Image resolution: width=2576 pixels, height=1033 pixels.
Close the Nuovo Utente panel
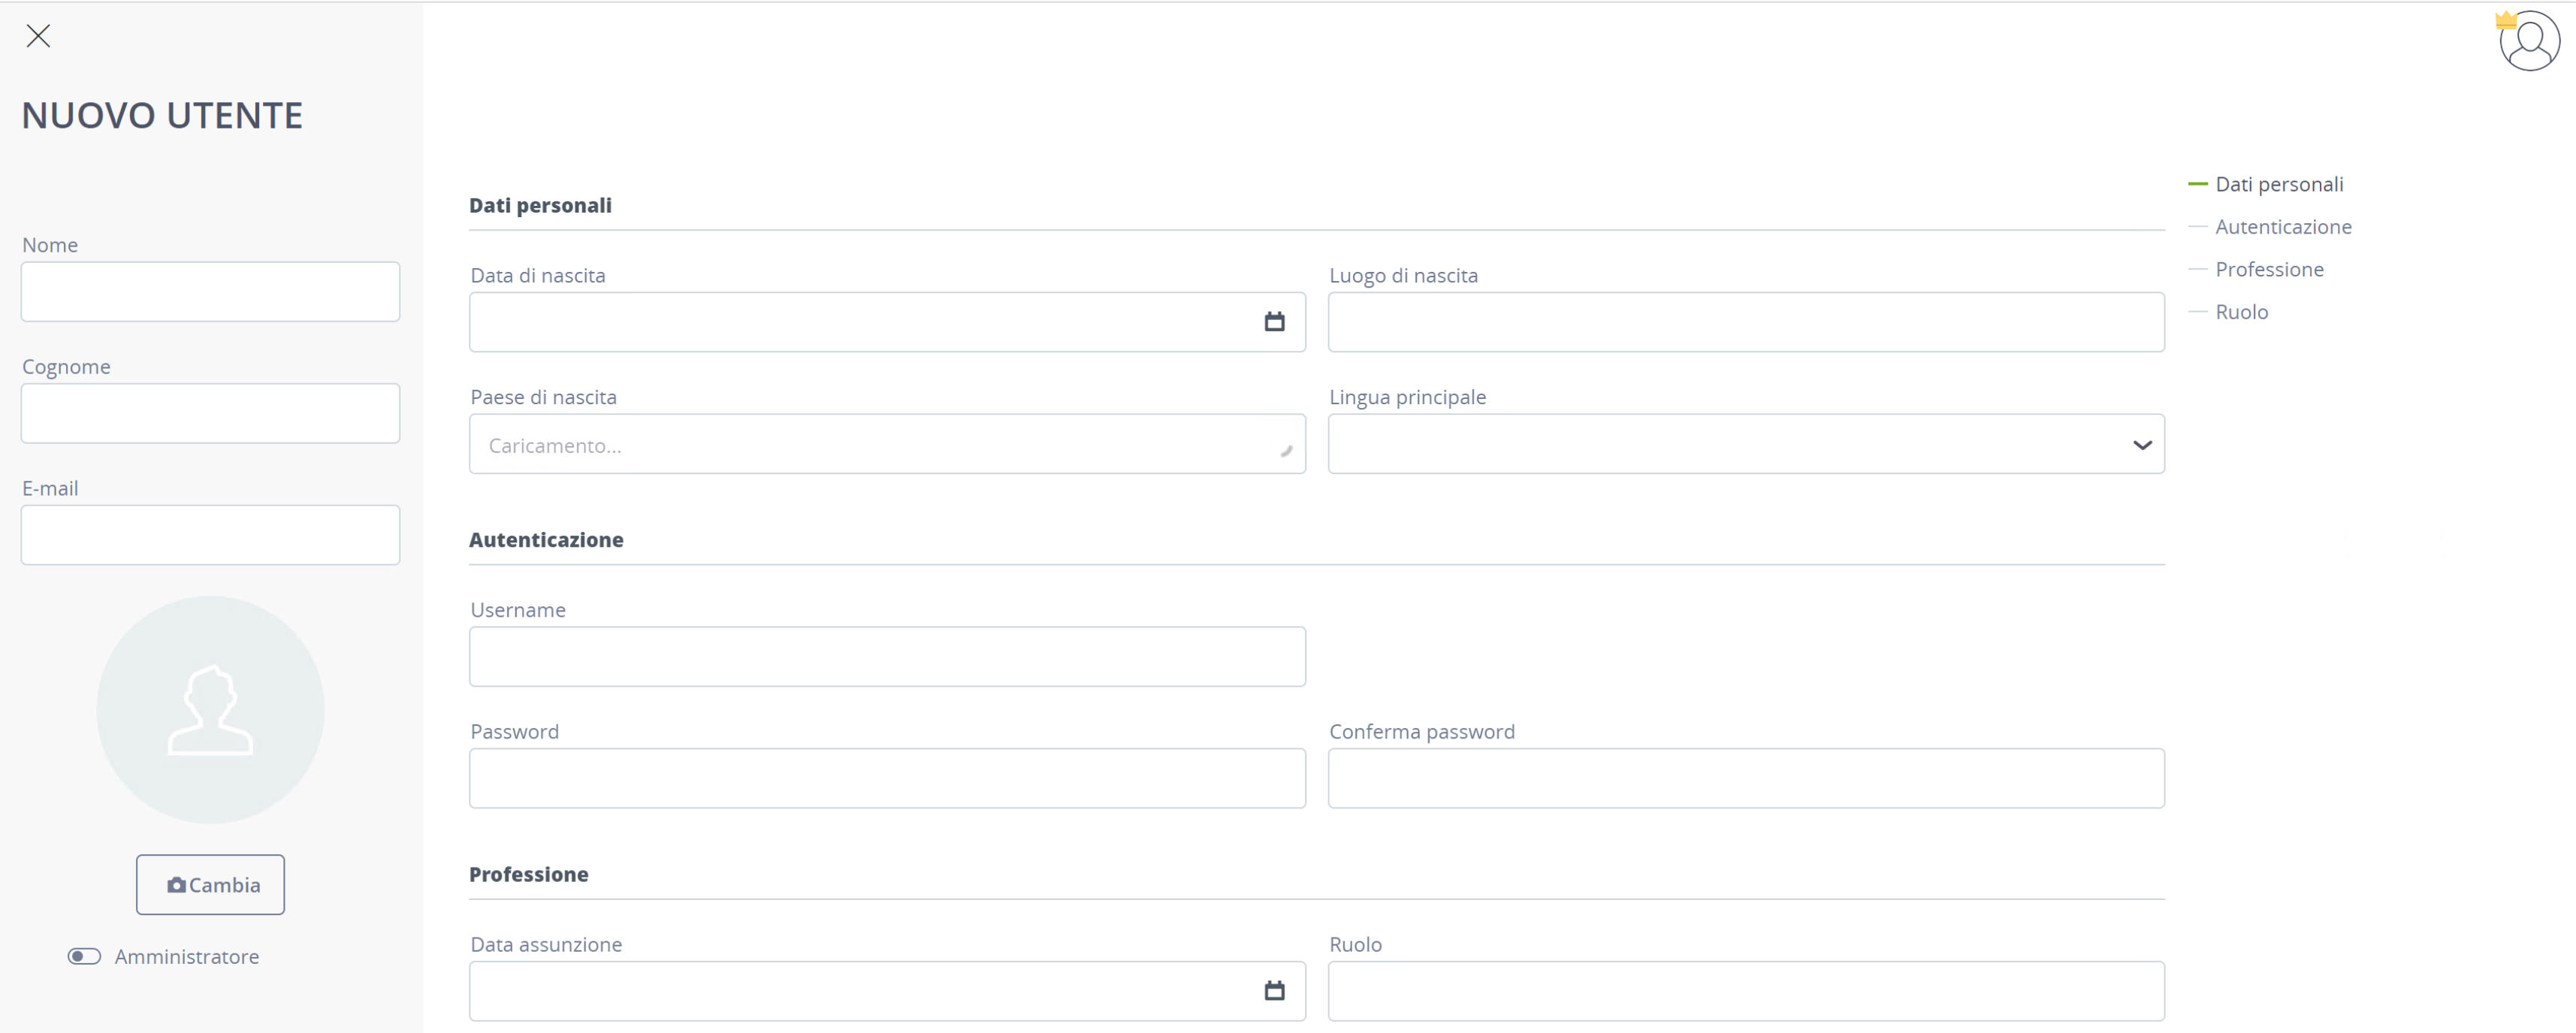tap(38, 36)
